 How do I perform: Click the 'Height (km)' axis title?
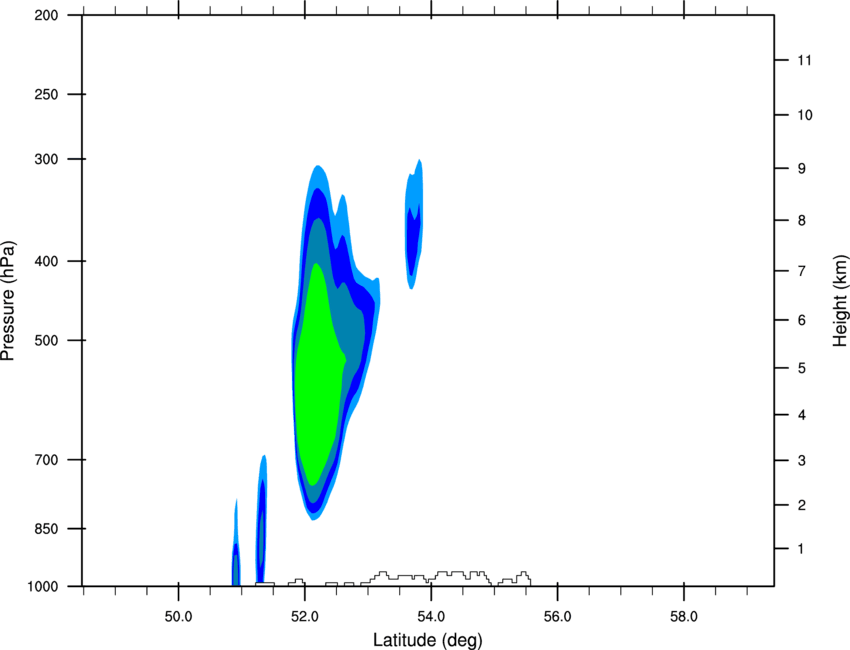(840, 300)
